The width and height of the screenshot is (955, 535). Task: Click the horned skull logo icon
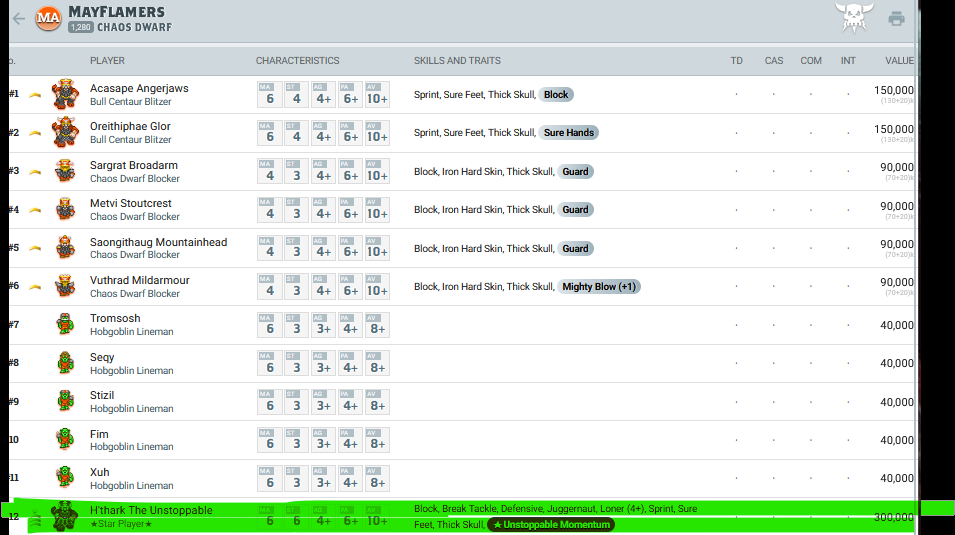coord(854,18)
